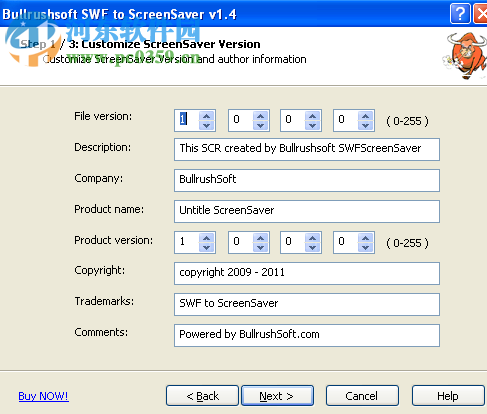Focus the fourth Product version number field
This screenshot has width=487, height=414.
(x=346, y=242)
